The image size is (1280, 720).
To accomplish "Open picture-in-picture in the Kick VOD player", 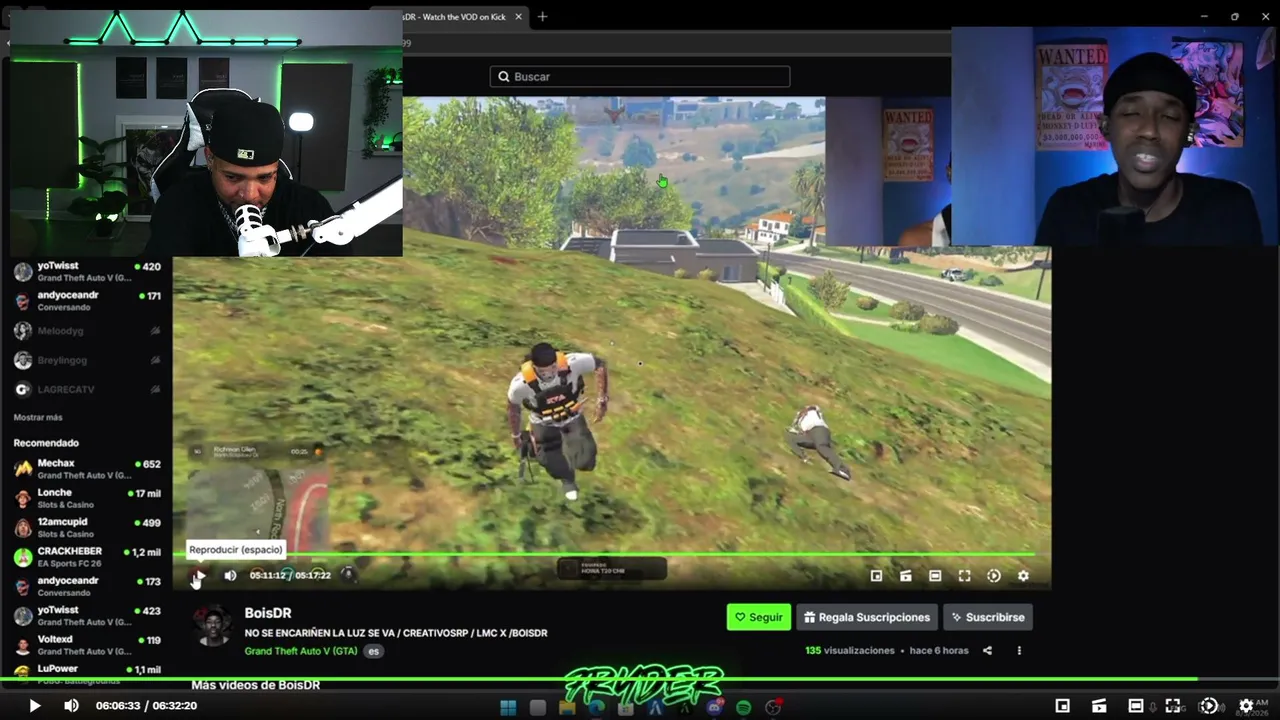I will [x=876, y=576].
